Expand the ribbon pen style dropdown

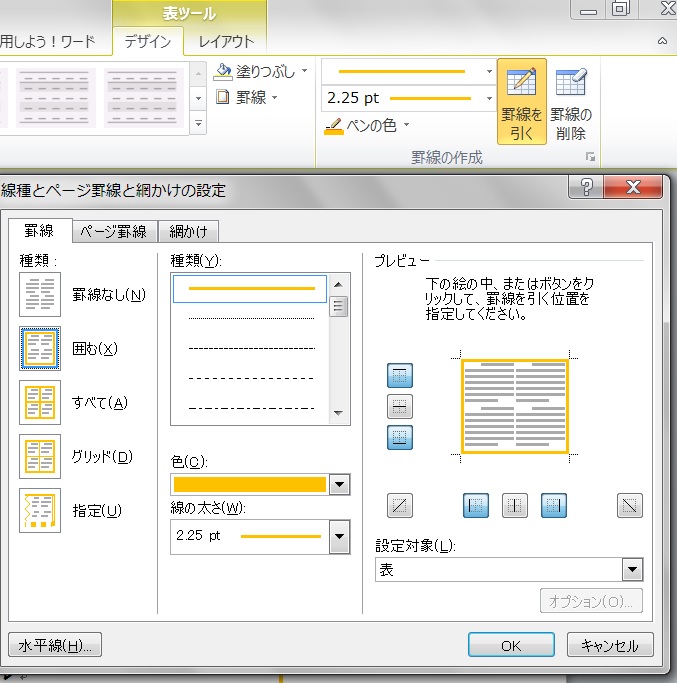pos(489,71)
